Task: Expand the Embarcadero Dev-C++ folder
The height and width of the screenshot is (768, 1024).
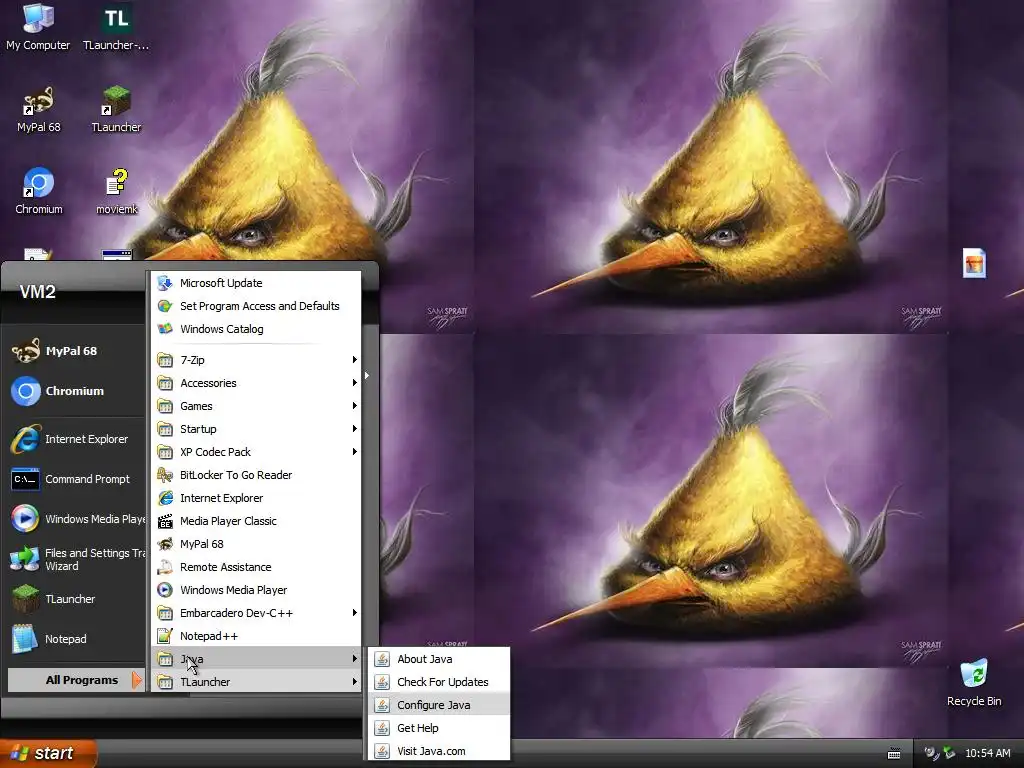Action: (x=256, y=613)
